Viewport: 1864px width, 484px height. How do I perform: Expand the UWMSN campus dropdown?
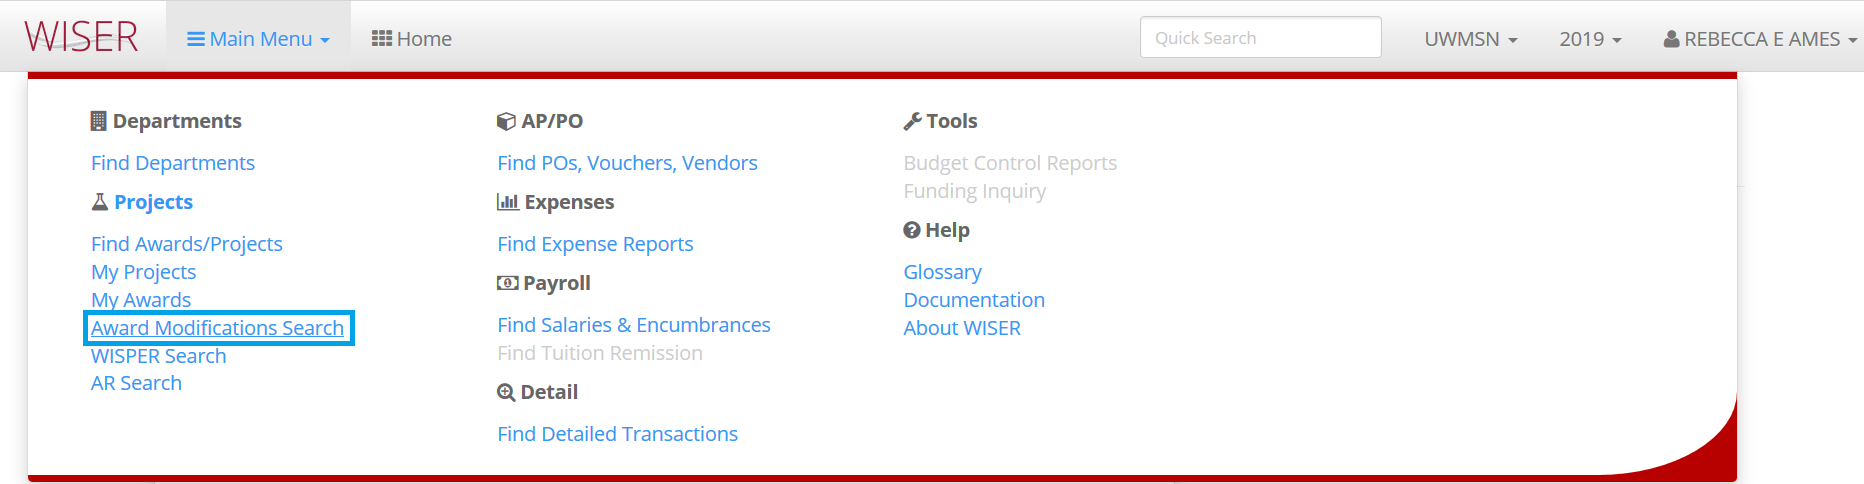1471,39
